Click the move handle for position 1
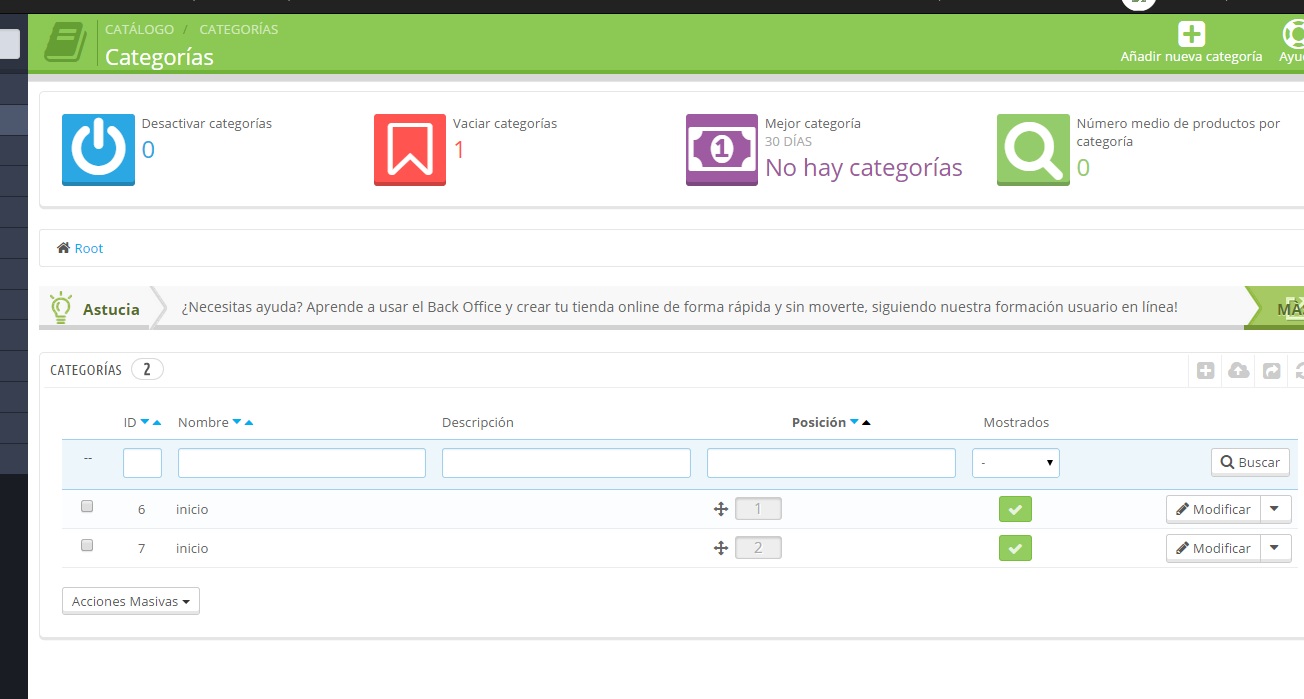The height and width of the screenshot is (699, 1304). tap(720, 509)
